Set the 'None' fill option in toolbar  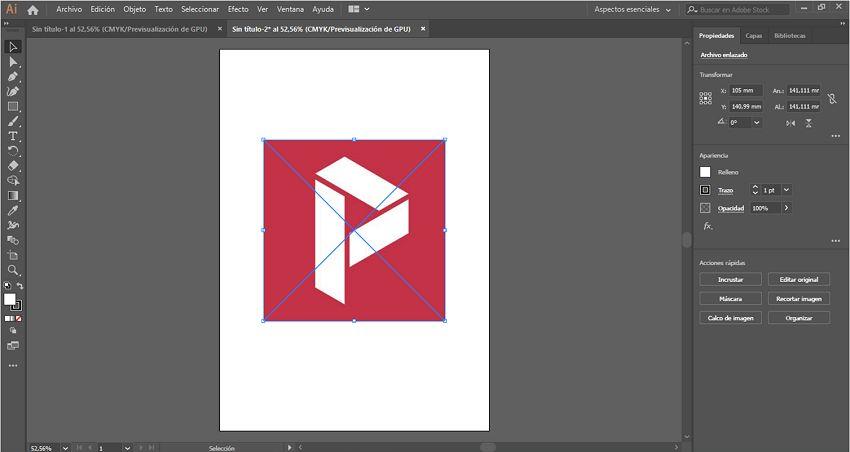coord(19,319)
